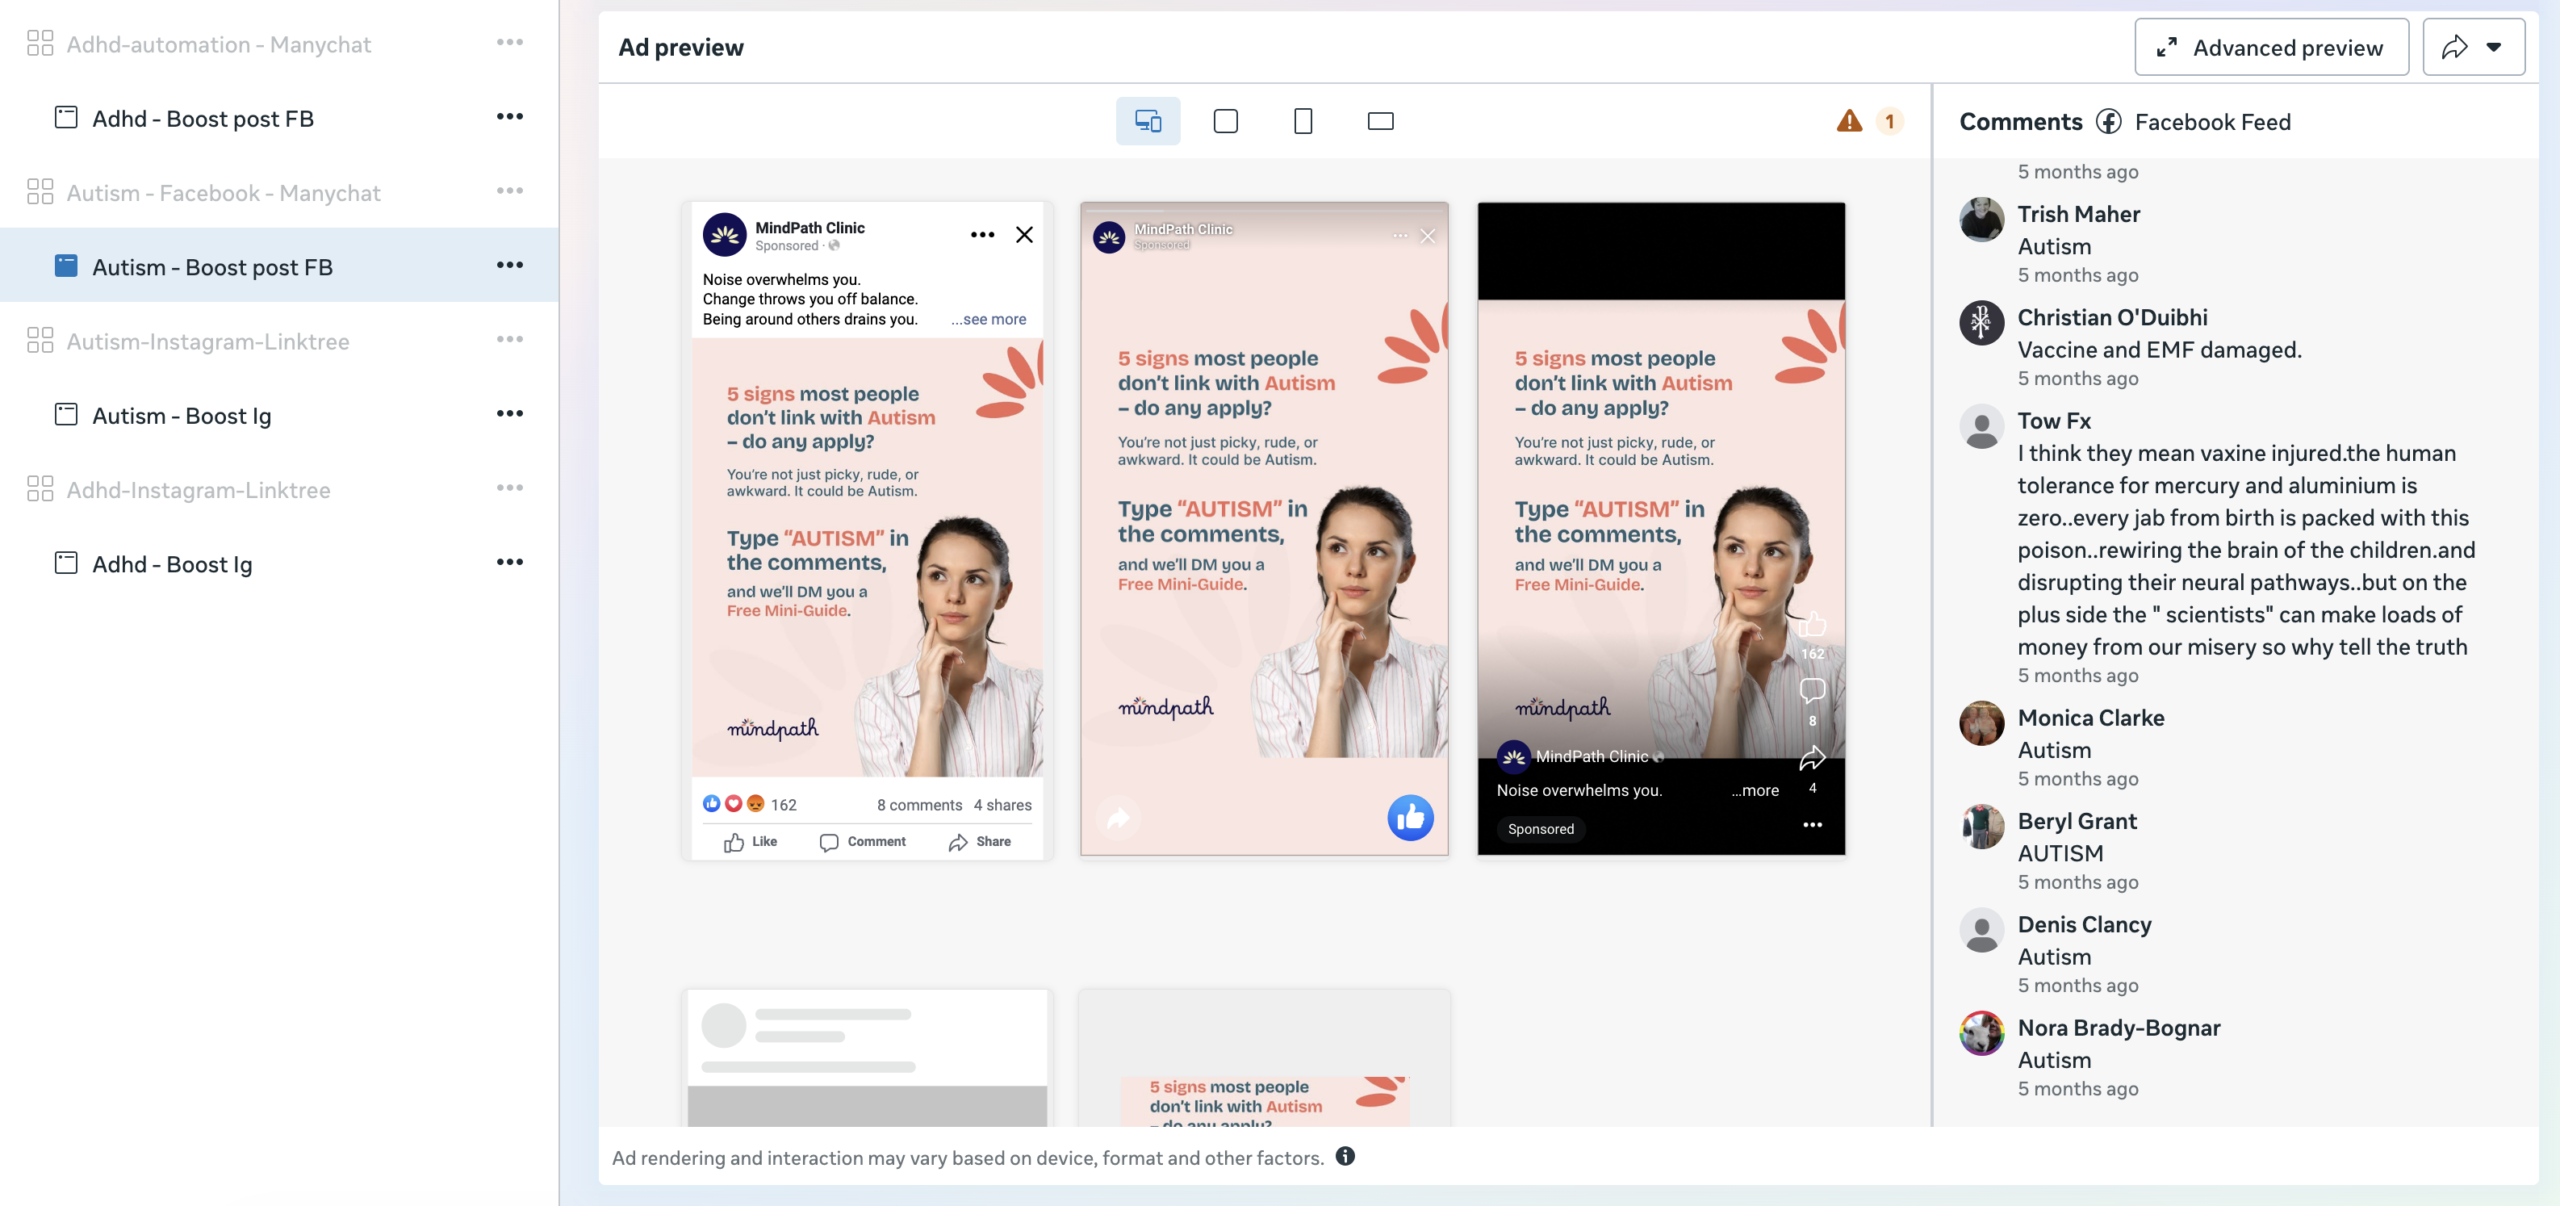Open more options for Autism - Boost post FB
Screen dimensions: 2560x1206
510,265
